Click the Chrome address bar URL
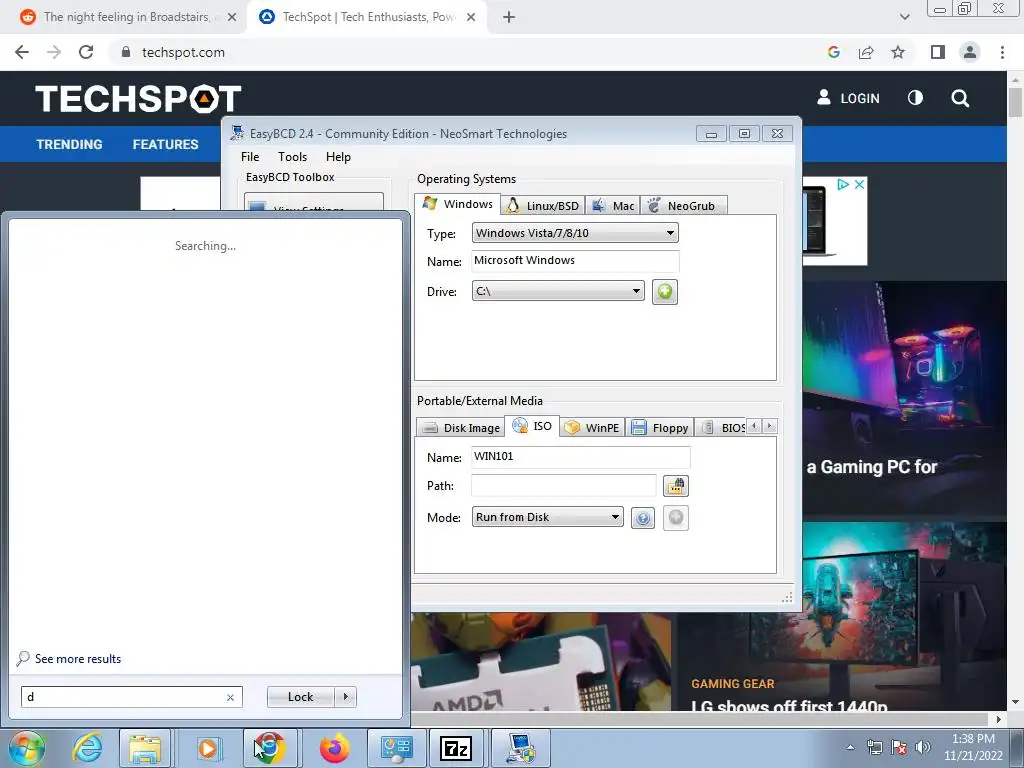This screenshot has width=1024, height=768. 183,52
